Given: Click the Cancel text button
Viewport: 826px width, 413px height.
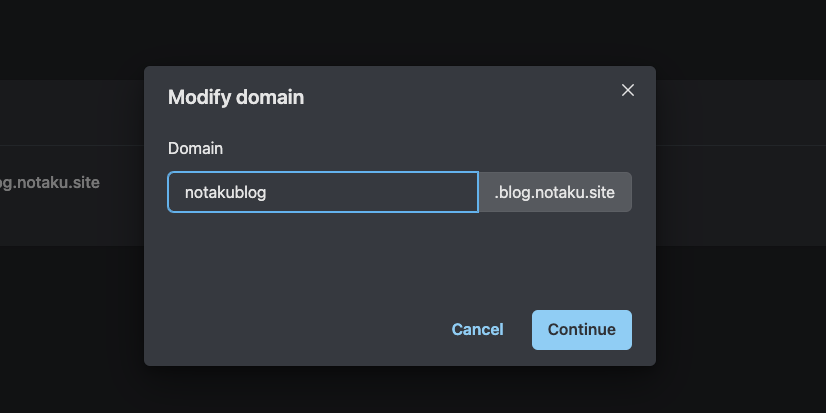Looking at the screenshot, I should (x=477, y=329).
